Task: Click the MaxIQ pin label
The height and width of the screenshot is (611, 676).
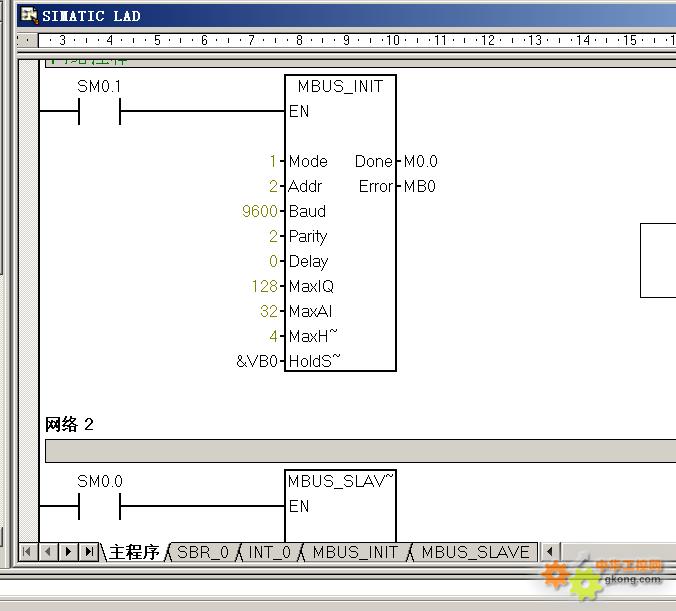Action: point(311,286)
